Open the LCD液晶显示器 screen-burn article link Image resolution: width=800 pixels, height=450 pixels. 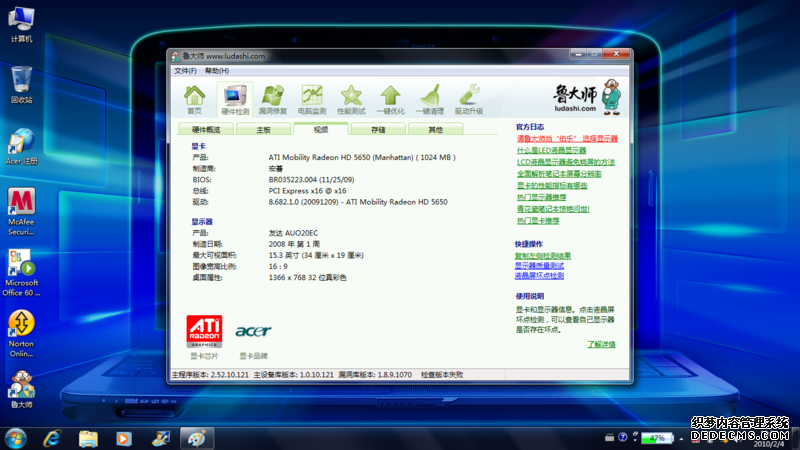(565, 162)
